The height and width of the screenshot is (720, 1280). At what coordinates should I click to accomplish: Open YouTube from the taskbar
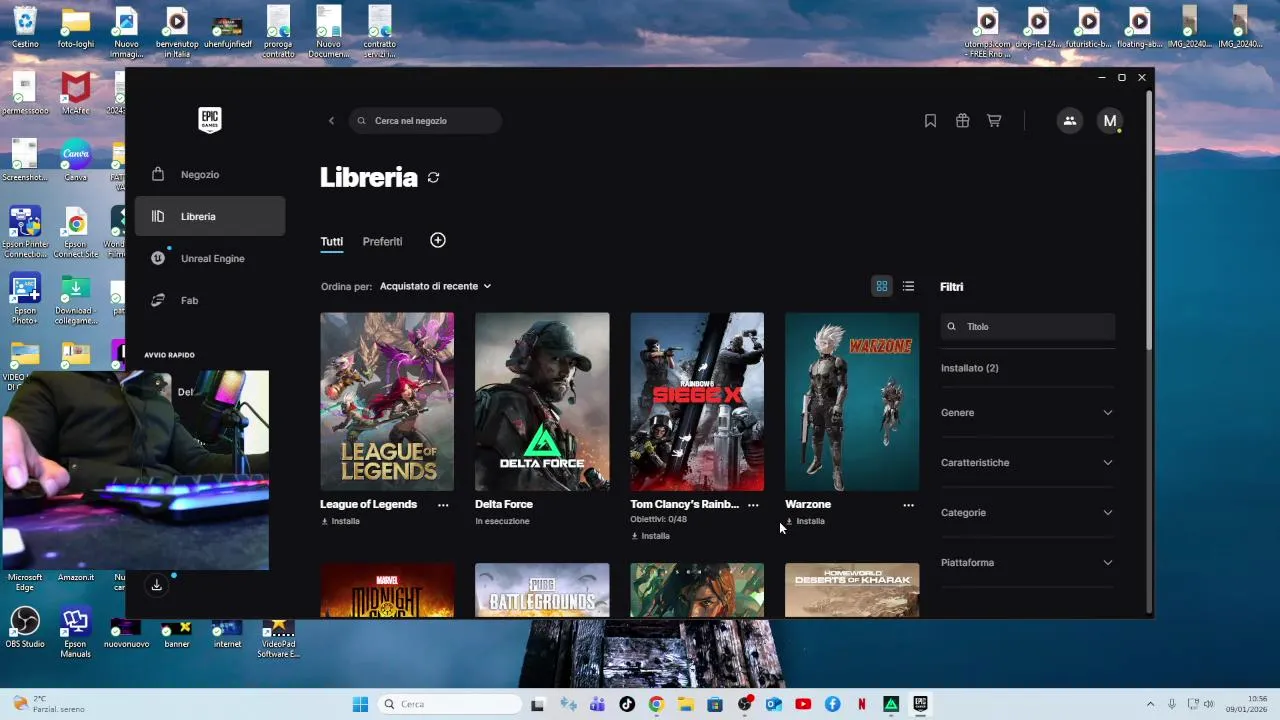click(x=803, y=704)
